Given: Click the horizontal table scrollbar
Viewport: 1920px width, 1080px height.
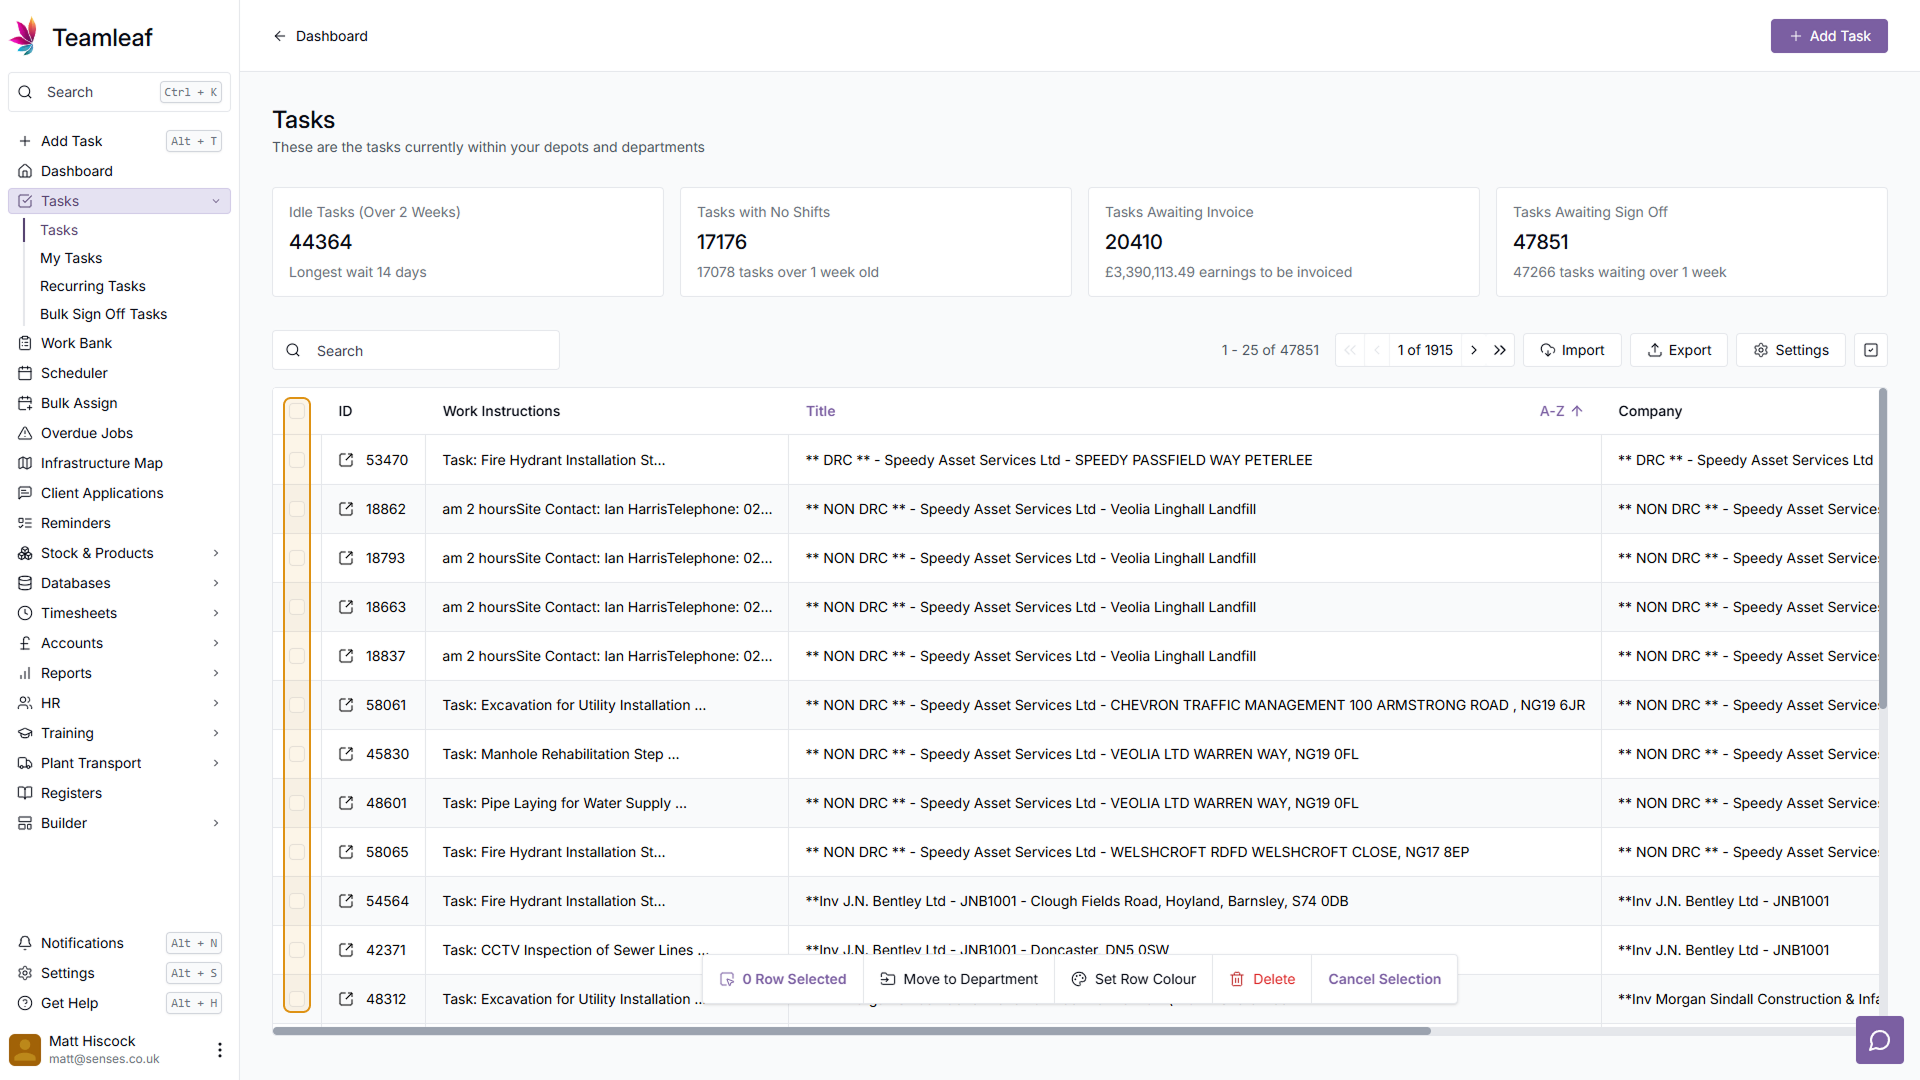Looking at the screenshot, I should [852, 1031].
